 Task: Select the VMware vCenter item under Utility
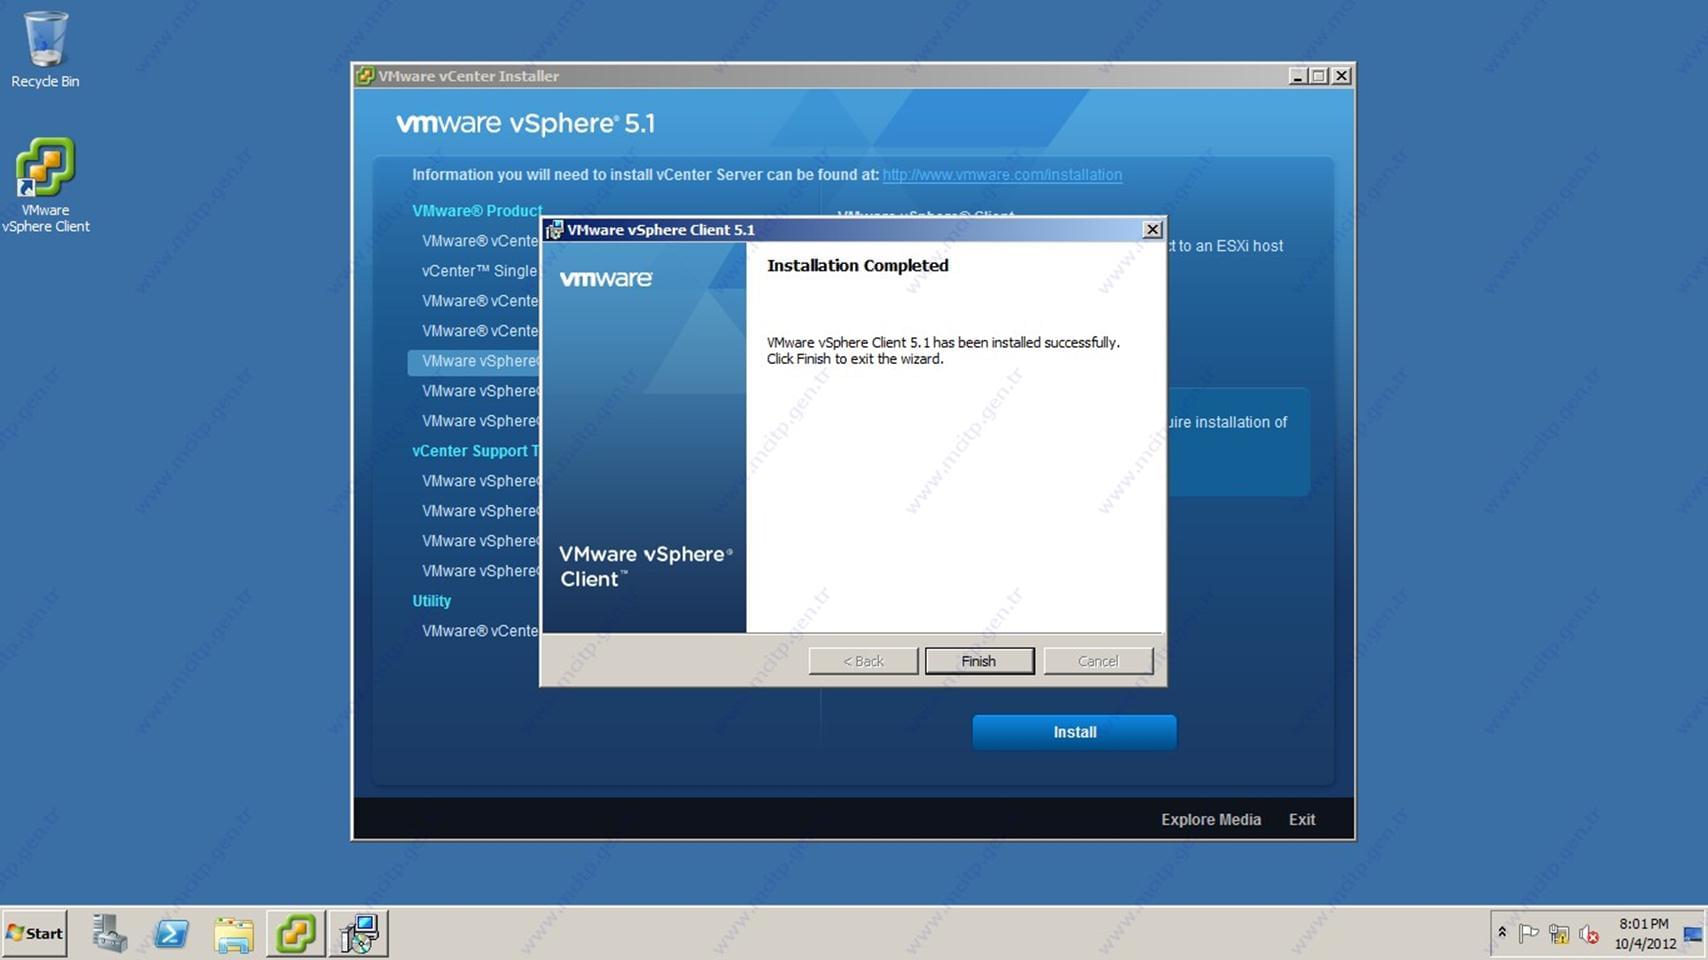(479, 631)
